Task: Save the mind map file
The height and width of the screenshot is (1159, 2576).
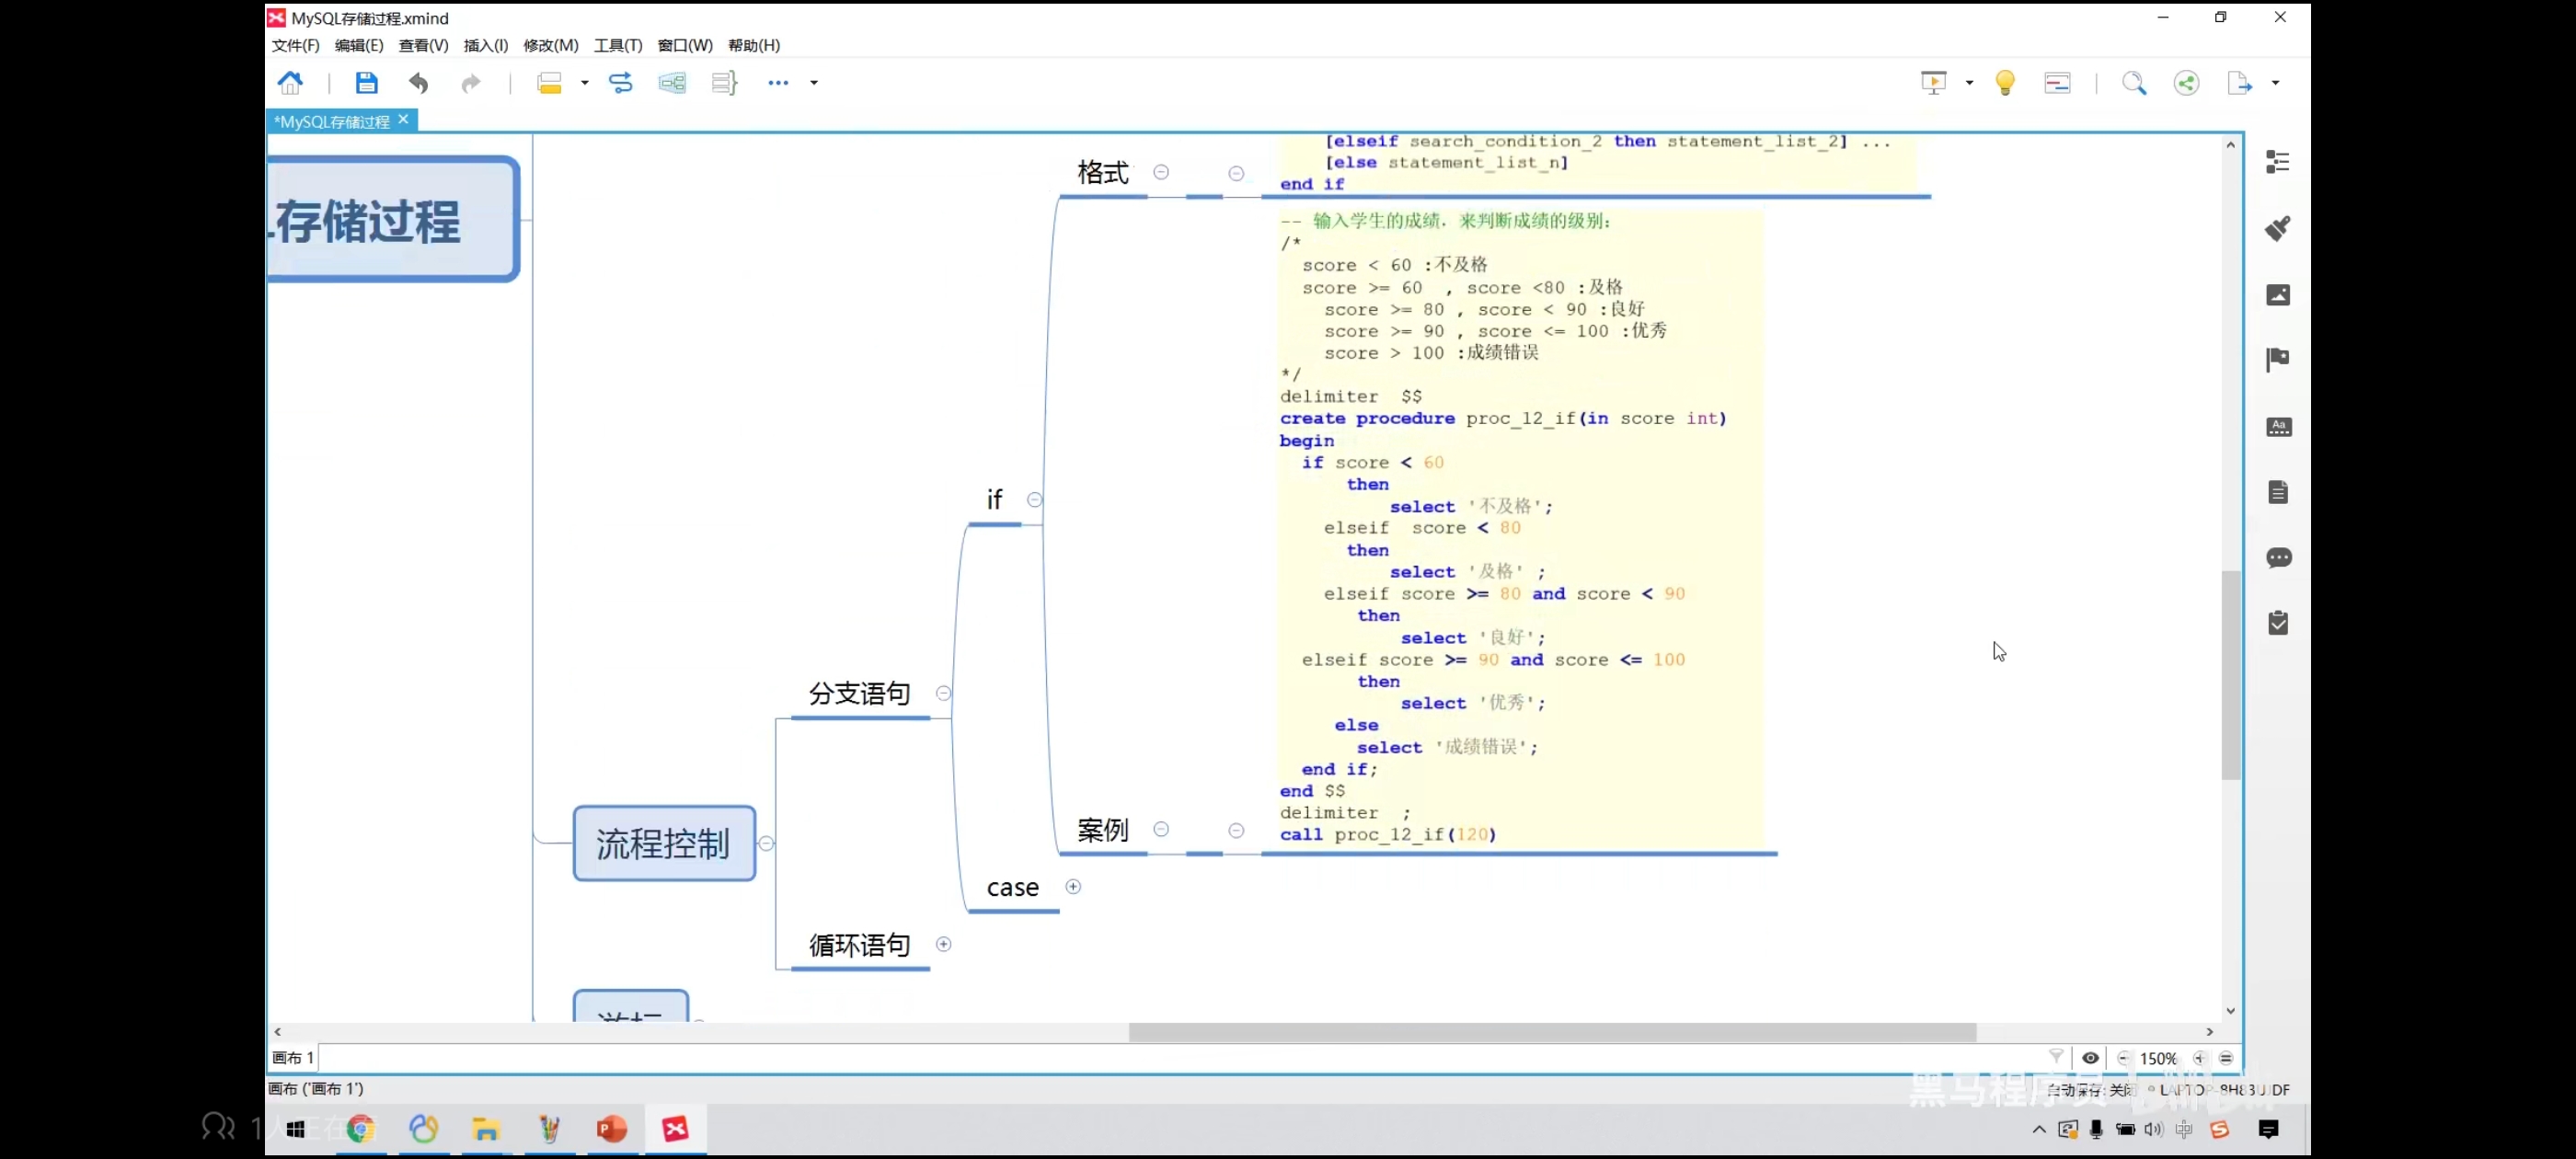Action: (366, 83)
